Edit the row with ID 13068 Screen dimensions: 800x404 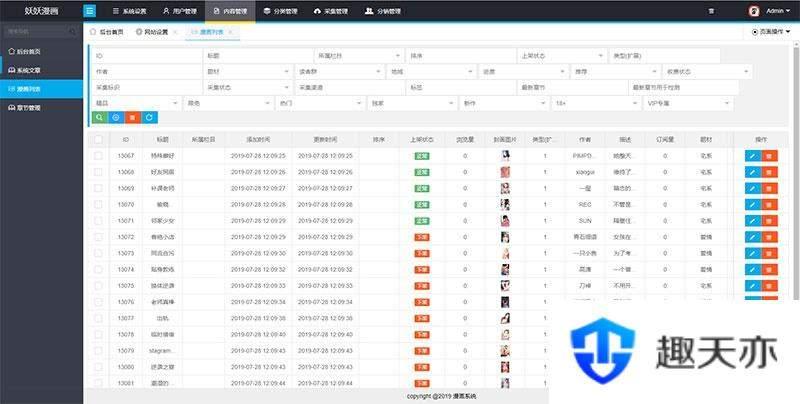753,172
